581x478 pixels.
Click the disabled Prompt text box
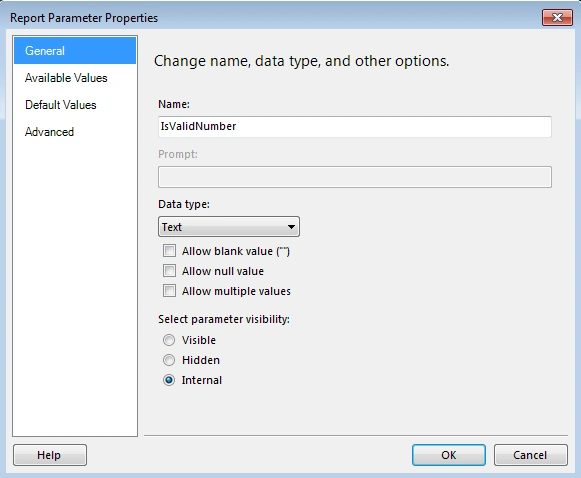coord(355,177)
